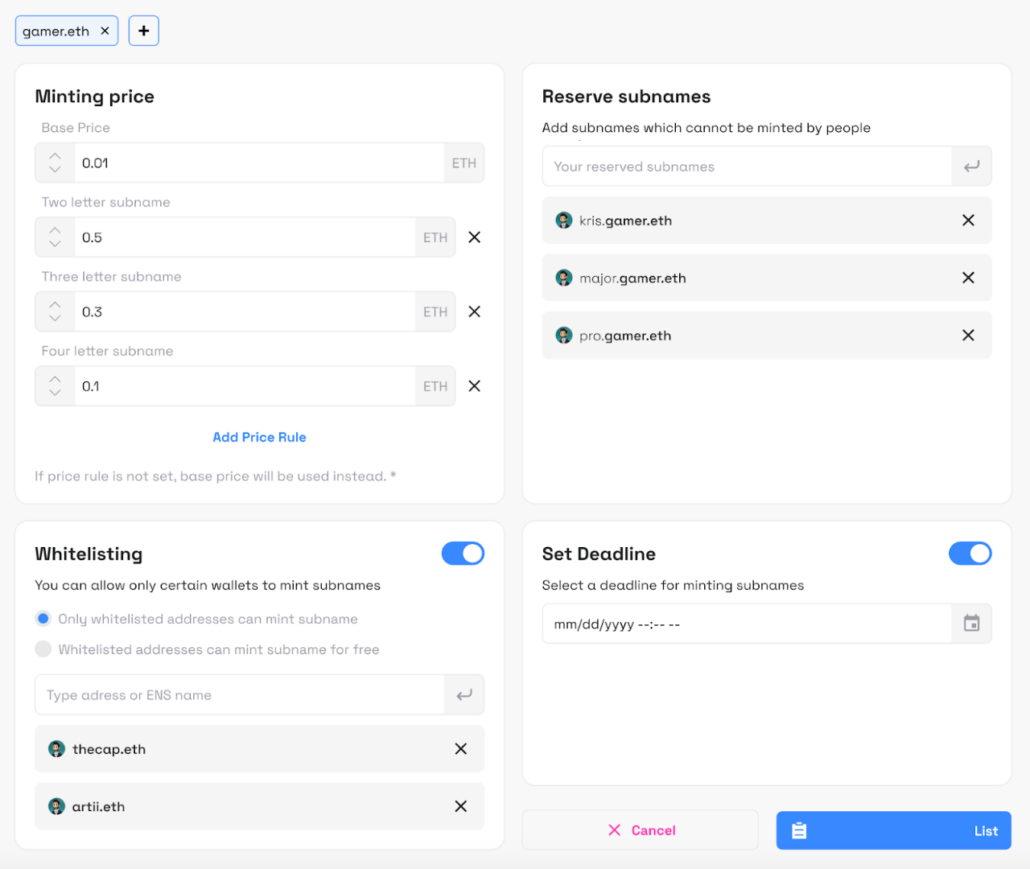The image size is (1030, 869).
Task: Click the pink X icon on Cancel
Action: coord(615,830)
